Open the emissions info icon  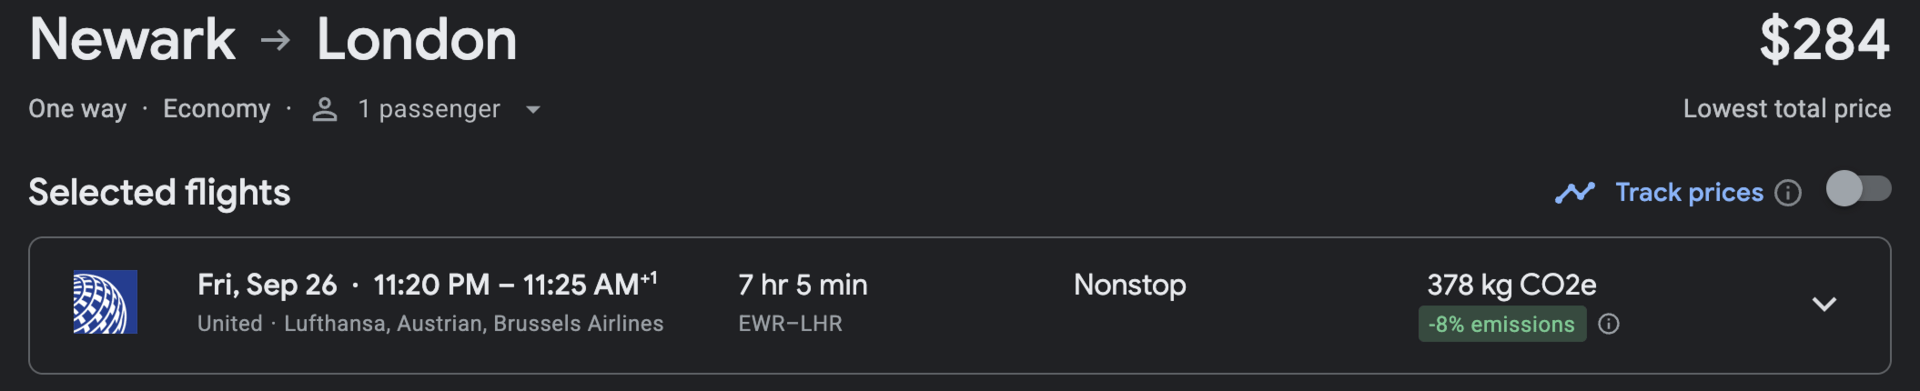pos(1609,324)
